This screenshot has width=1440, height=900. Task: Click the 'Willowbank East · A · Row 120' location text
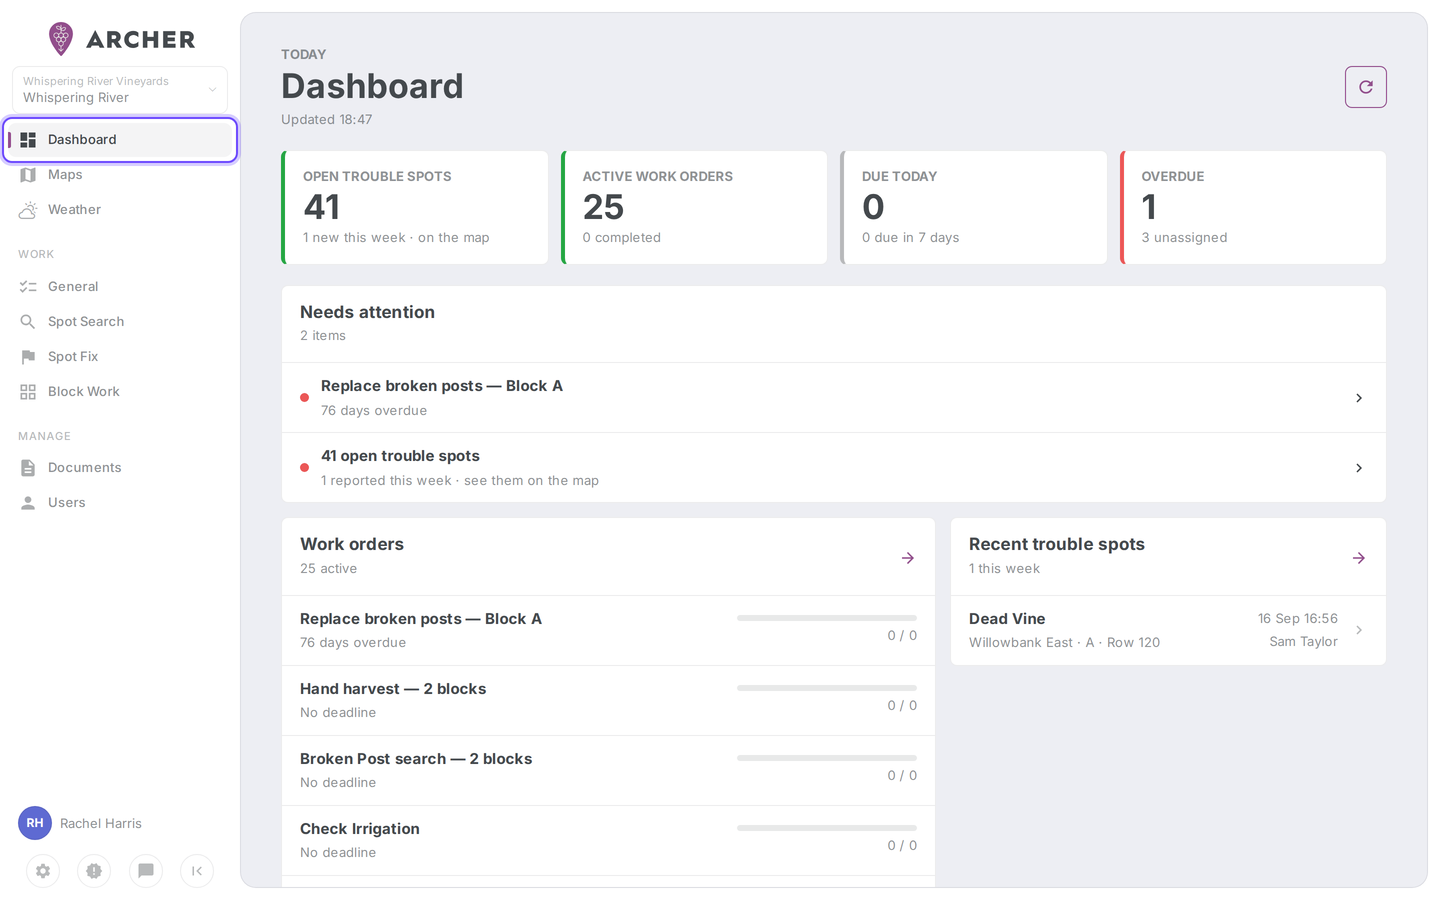(x=1064, y=643)
